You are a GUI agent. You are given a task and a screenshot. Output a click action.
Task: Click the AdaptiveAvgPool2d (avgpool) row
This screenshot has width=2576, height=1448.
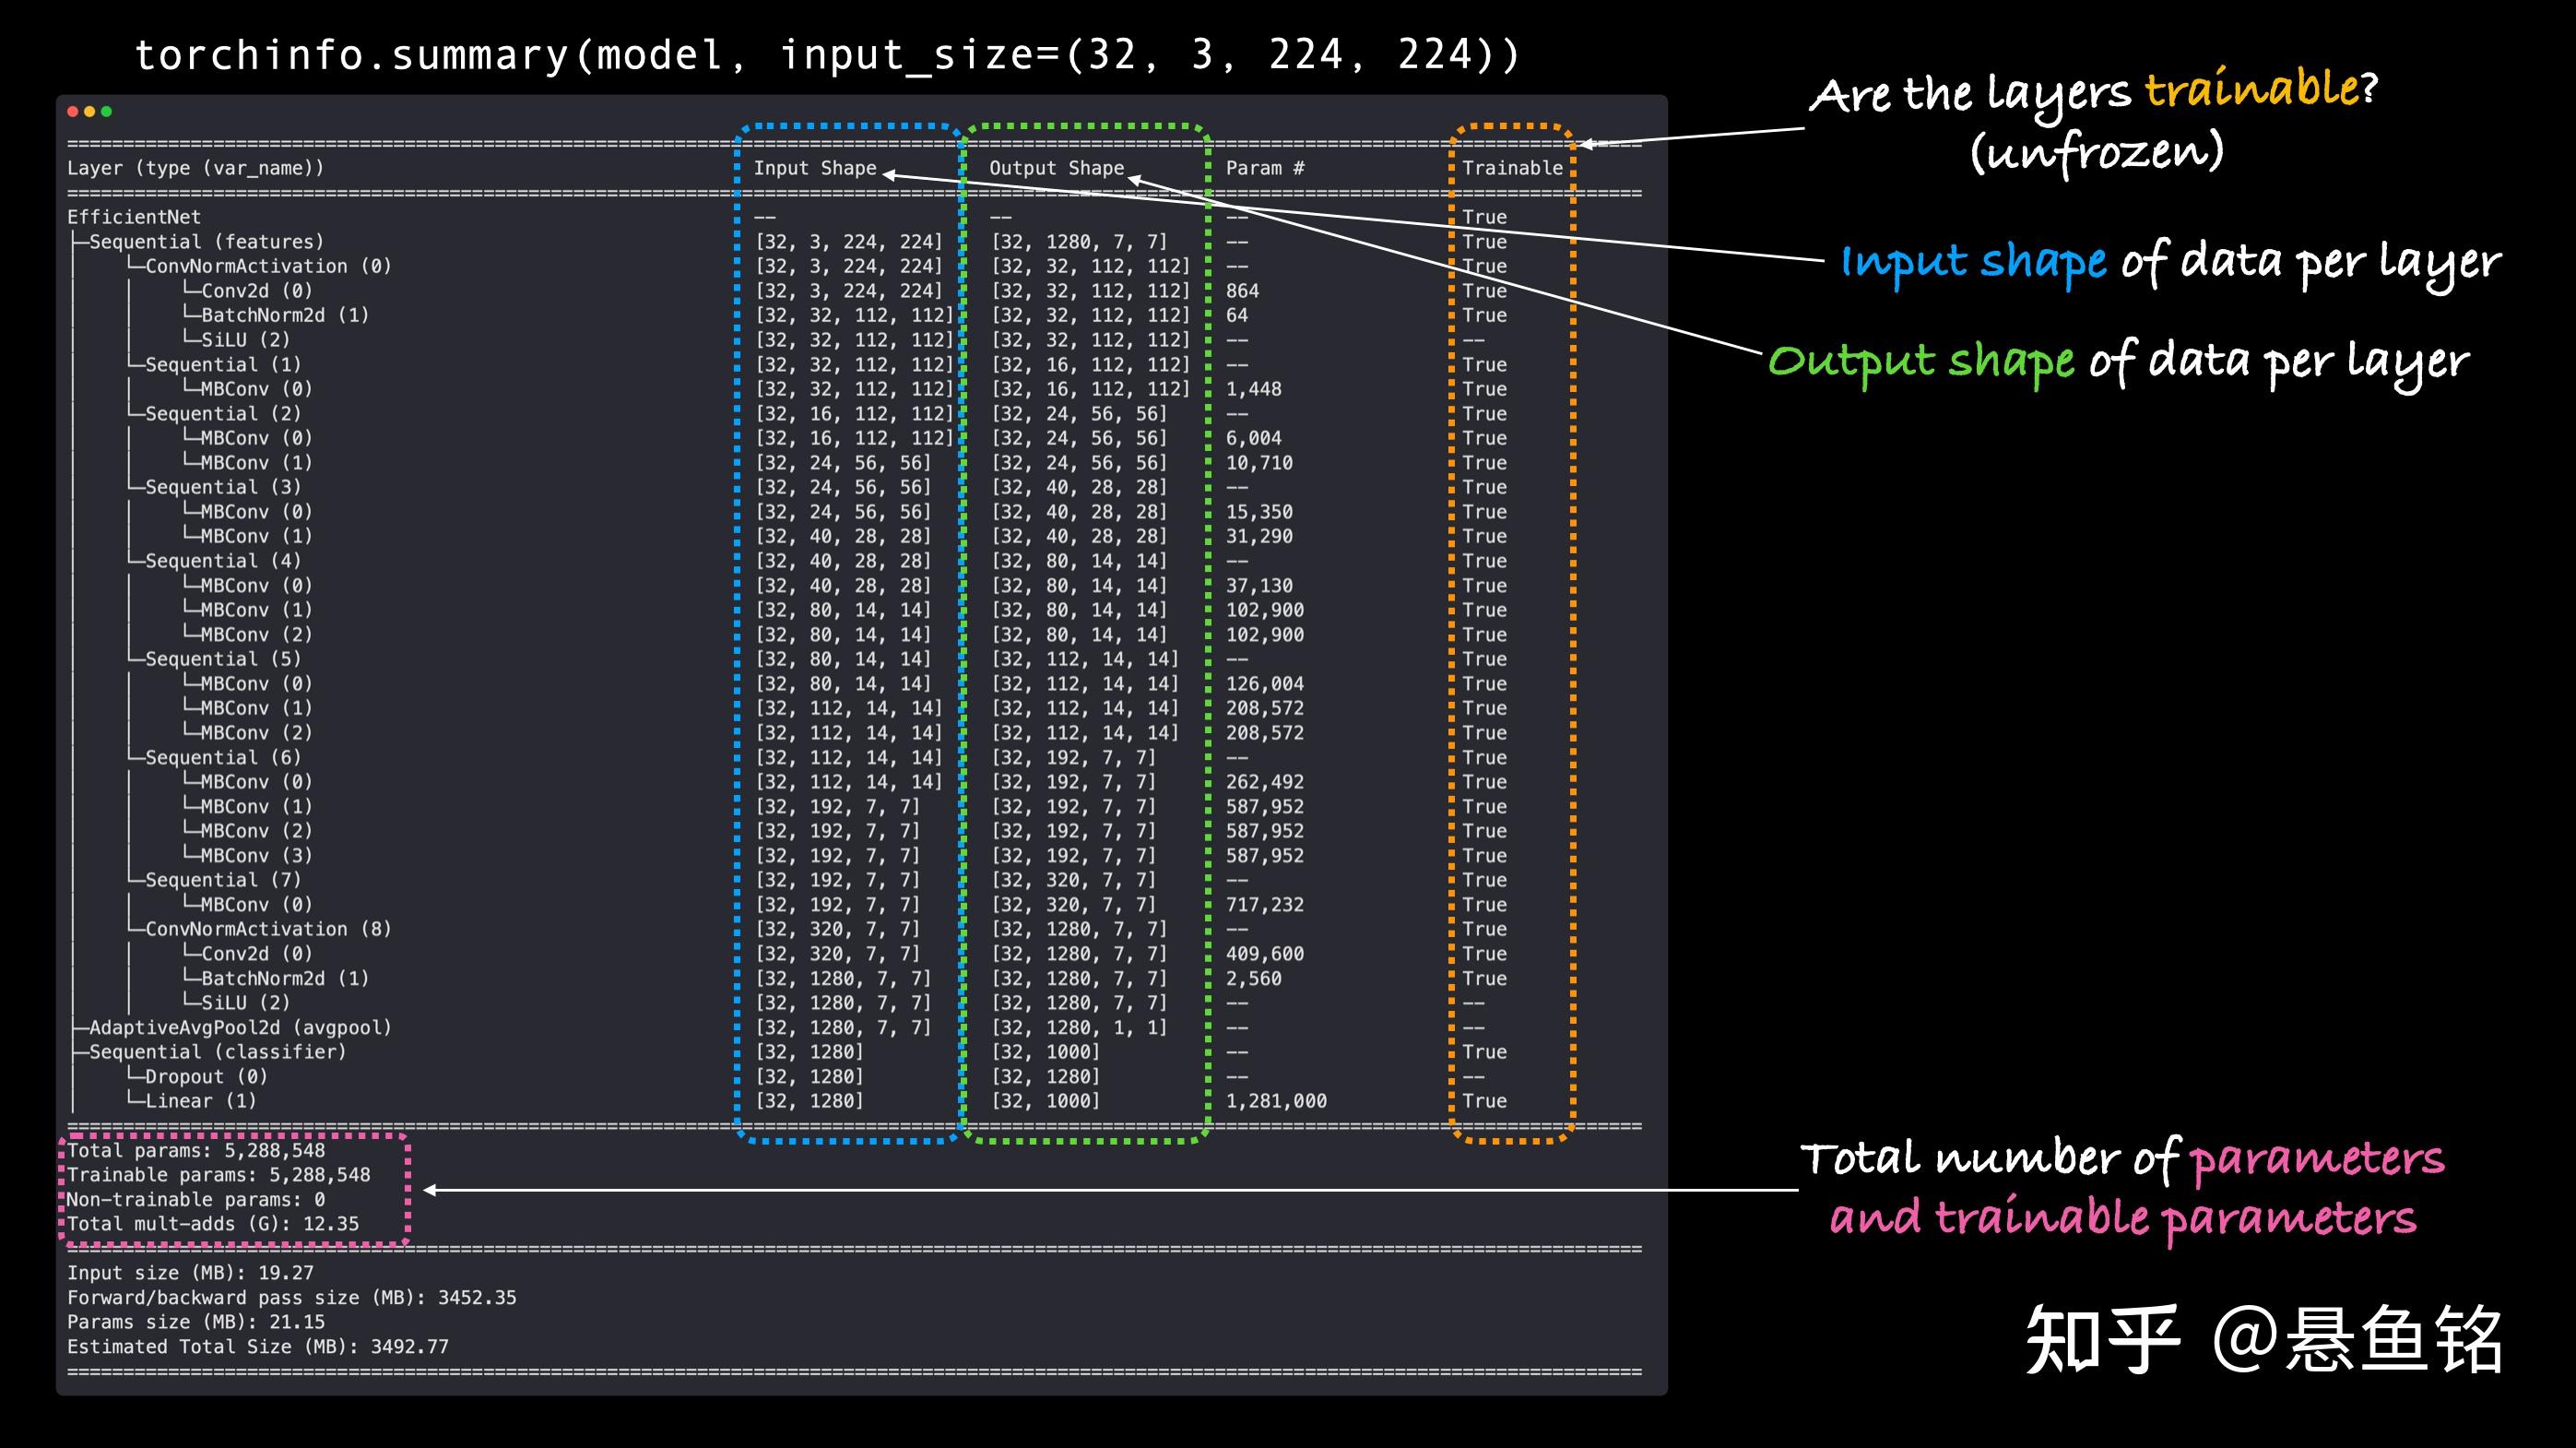240,1027
